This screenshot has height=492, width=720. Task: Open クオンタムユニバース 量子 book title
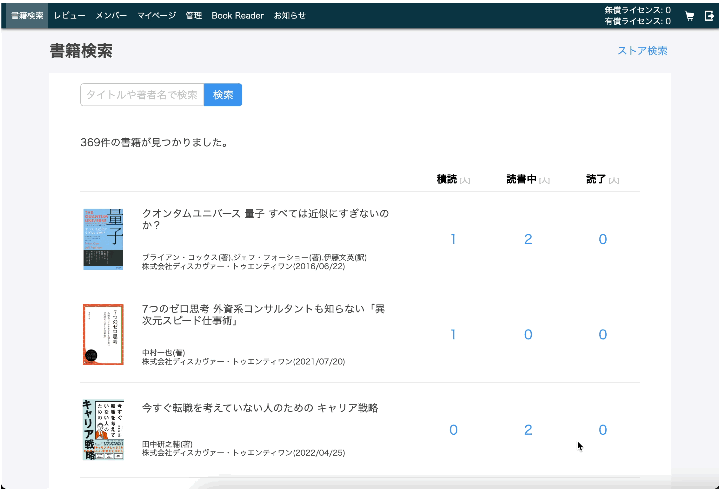click(x=265, y=220)
